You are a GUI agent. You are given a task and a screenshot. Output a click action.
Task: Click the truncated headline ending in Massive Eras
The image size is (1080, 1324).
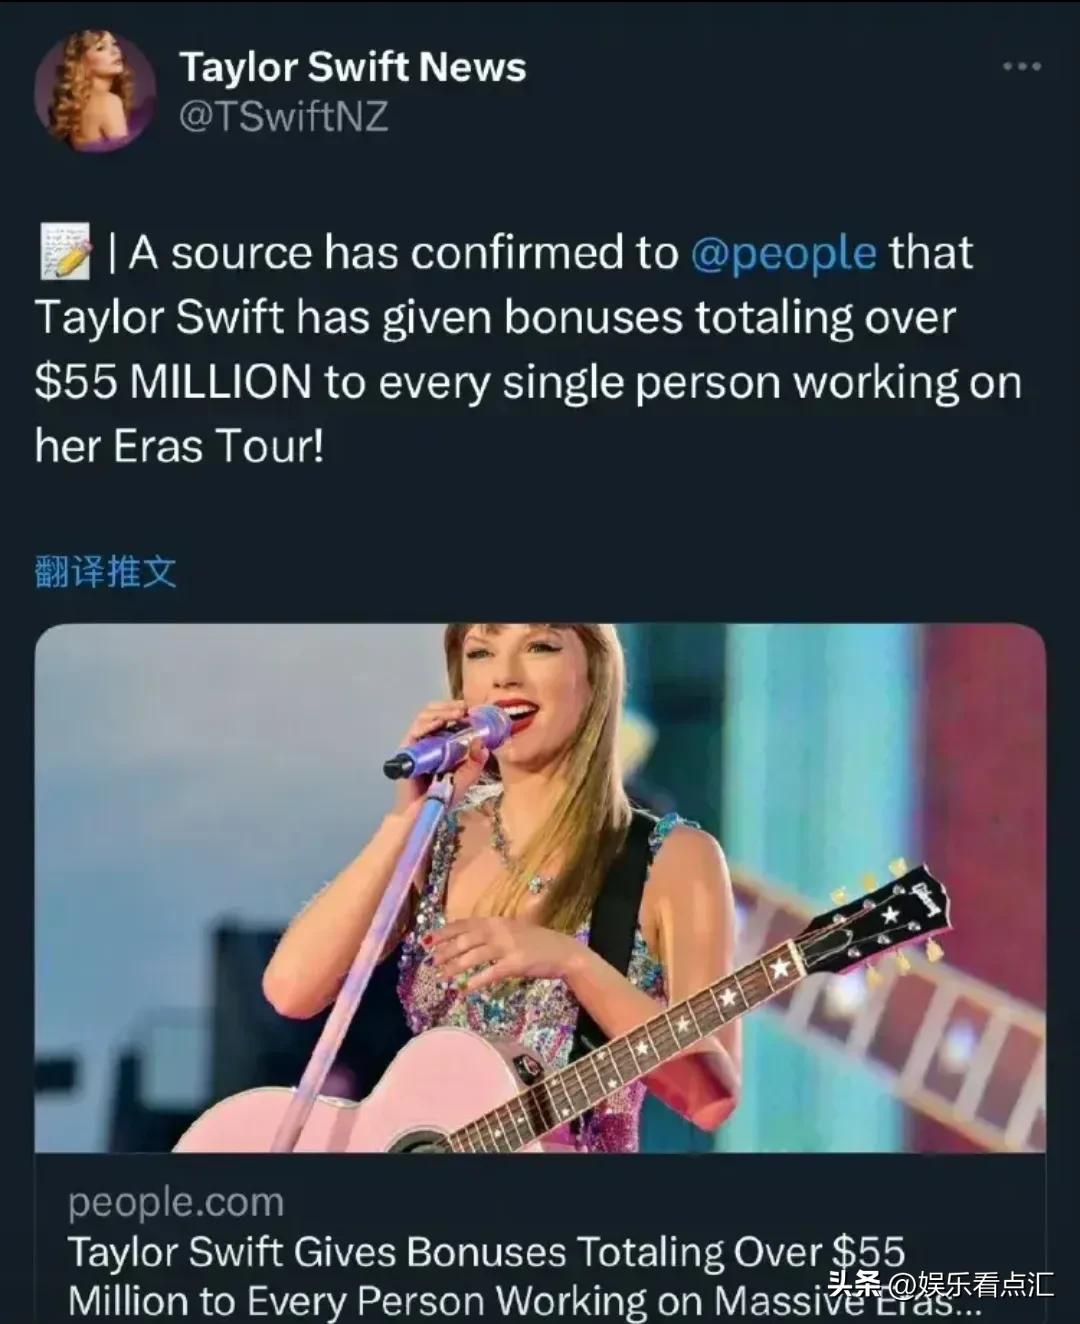pos(490,1298)
